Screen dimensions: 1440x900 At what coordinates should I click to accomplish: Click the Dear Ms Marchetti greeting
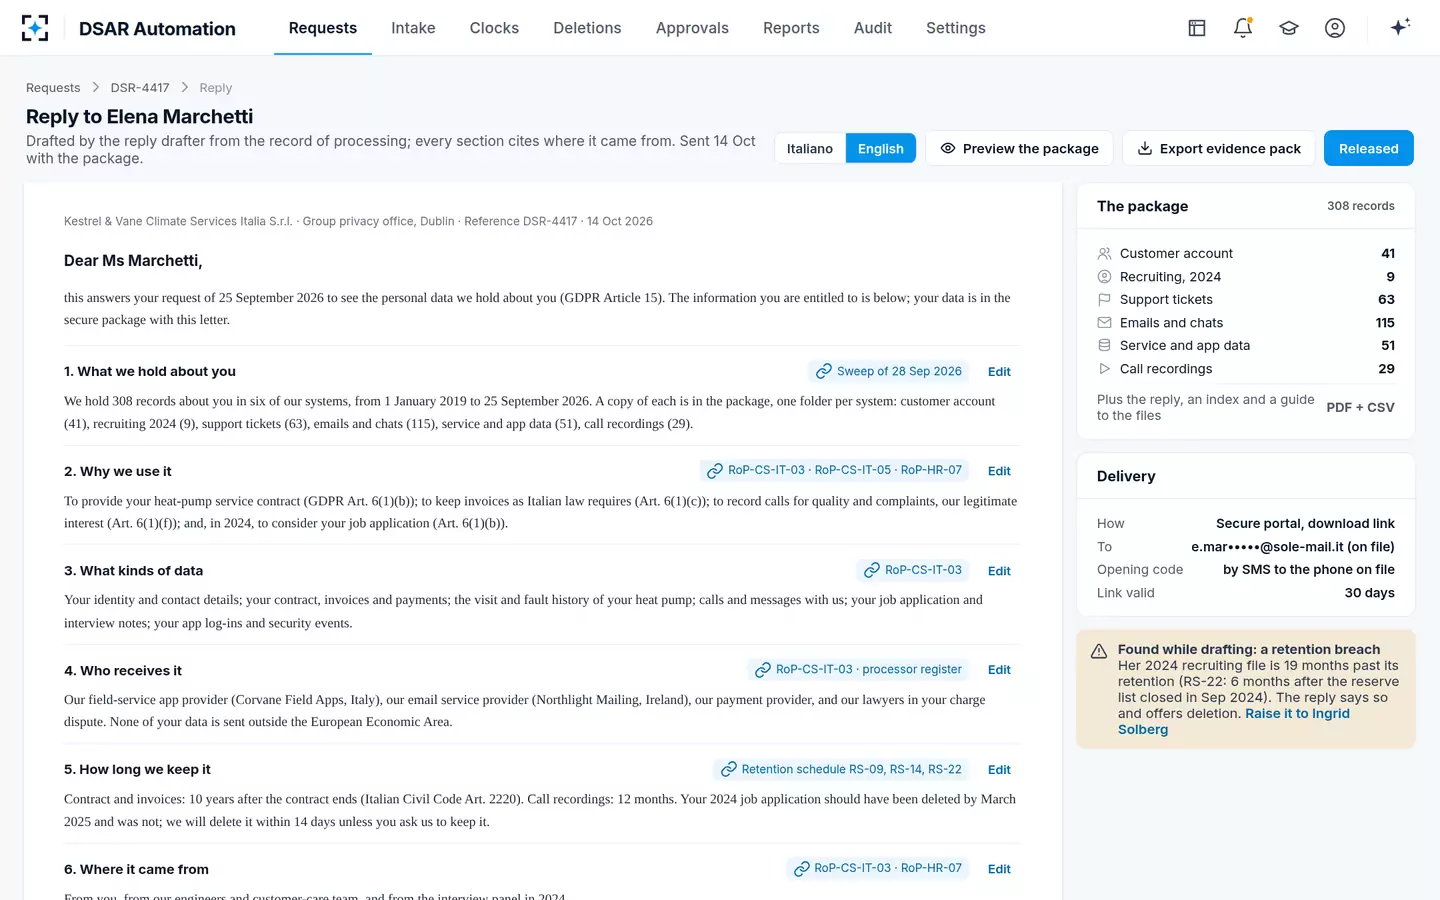pyautogui.click(x=133, y=261)
